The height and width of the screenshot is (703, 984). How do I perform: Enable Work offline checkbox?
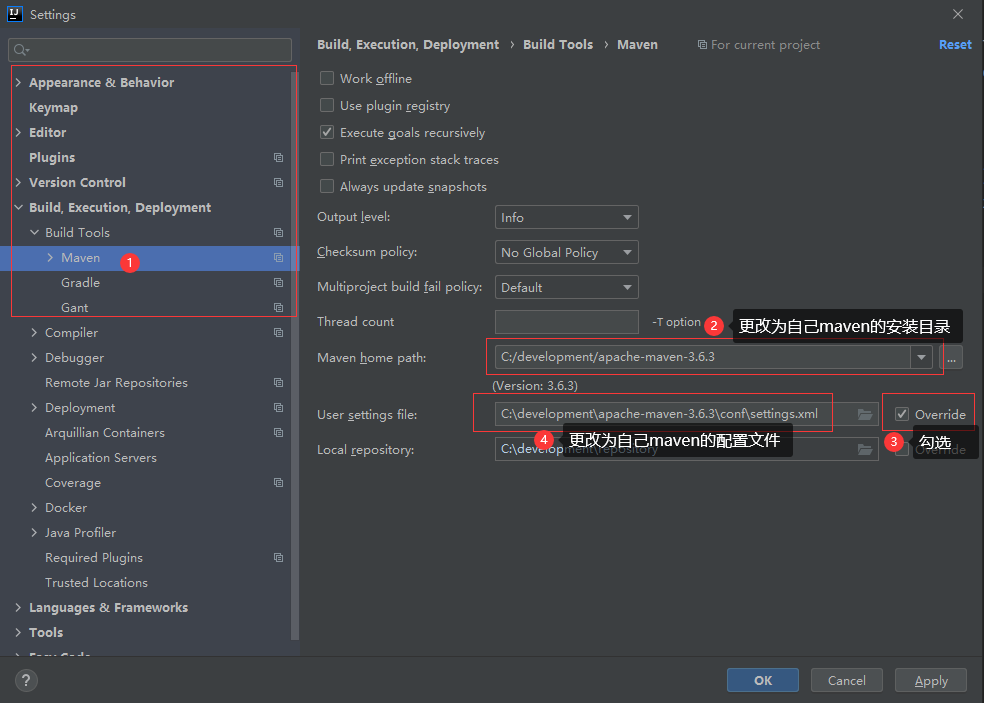coord(327,78)
